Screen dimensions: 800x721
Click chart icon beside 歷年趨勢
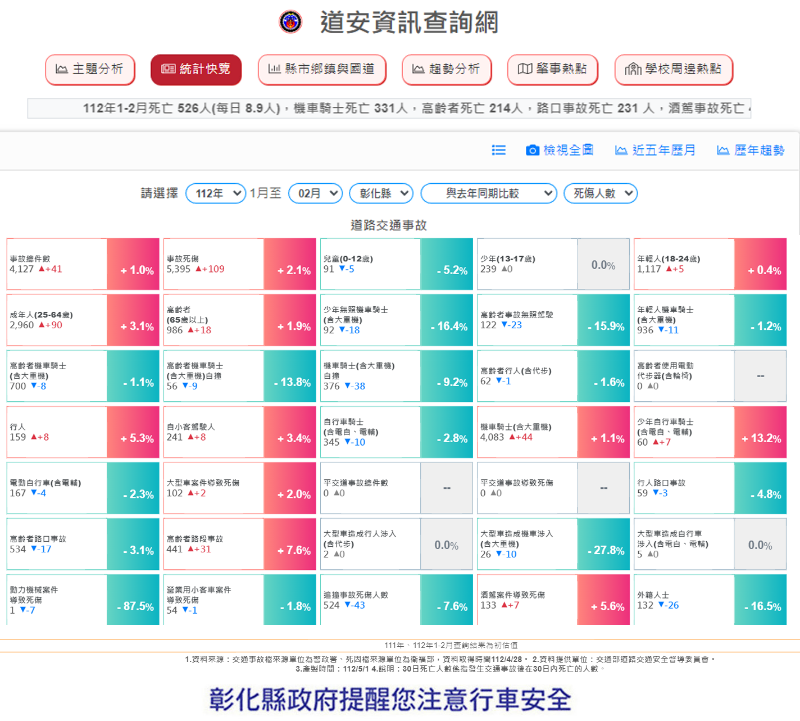click(720, 150)
